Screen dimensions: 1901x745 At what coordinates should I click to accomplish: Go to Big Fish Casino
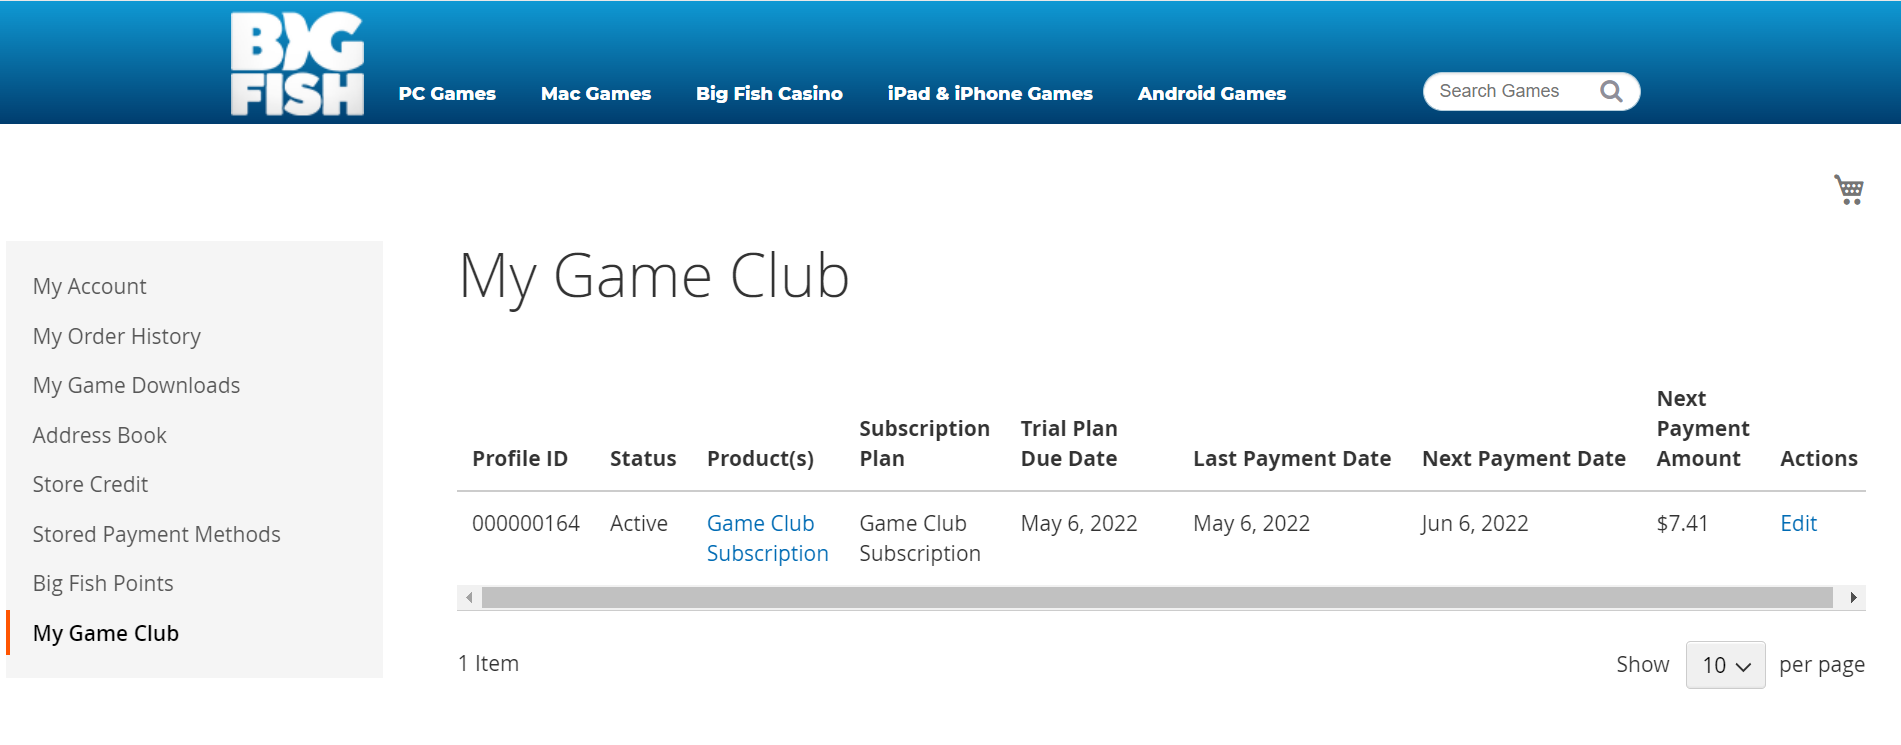click(x=769, y=94)
